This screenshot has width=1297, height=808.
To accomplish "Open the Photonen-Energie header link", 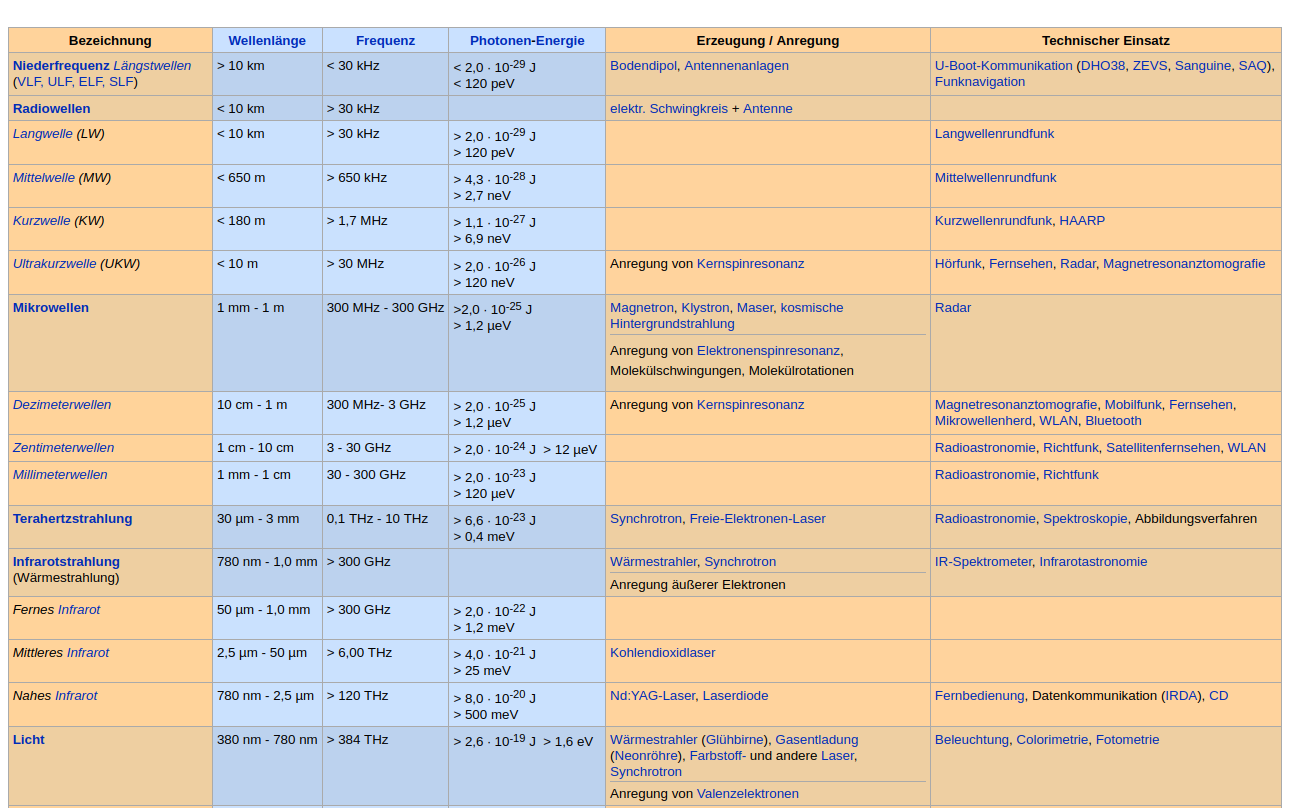I will coord(527,41).
